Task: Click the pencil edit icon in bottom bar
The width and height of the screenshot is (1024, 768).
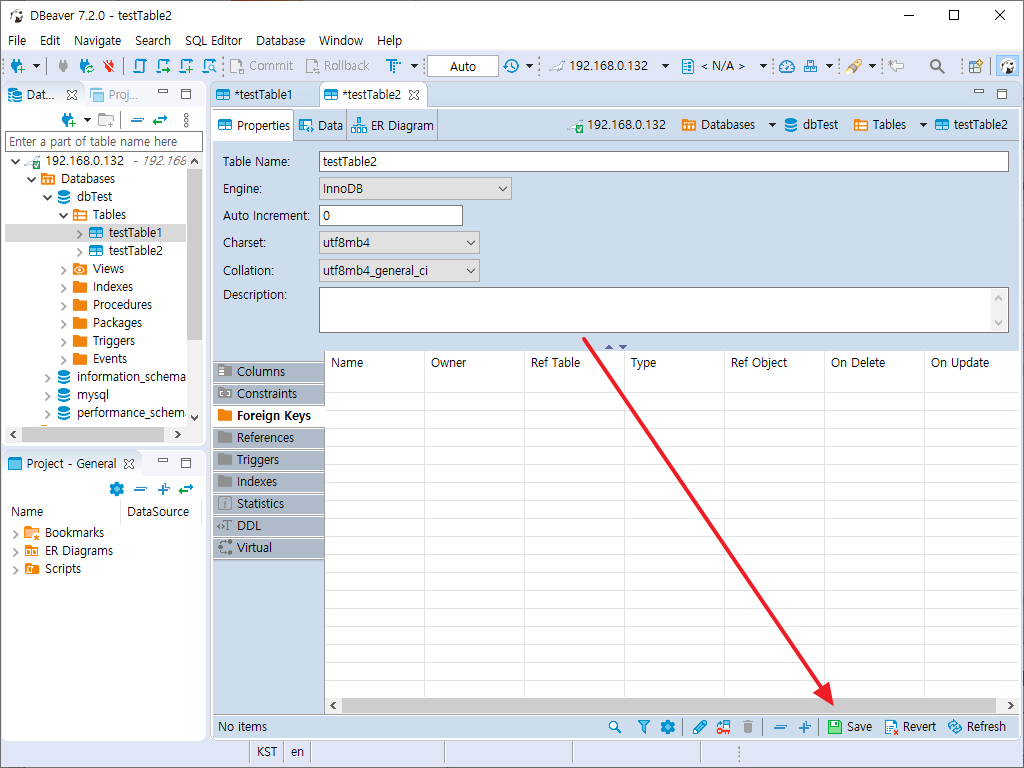Action: pos(699,727)
